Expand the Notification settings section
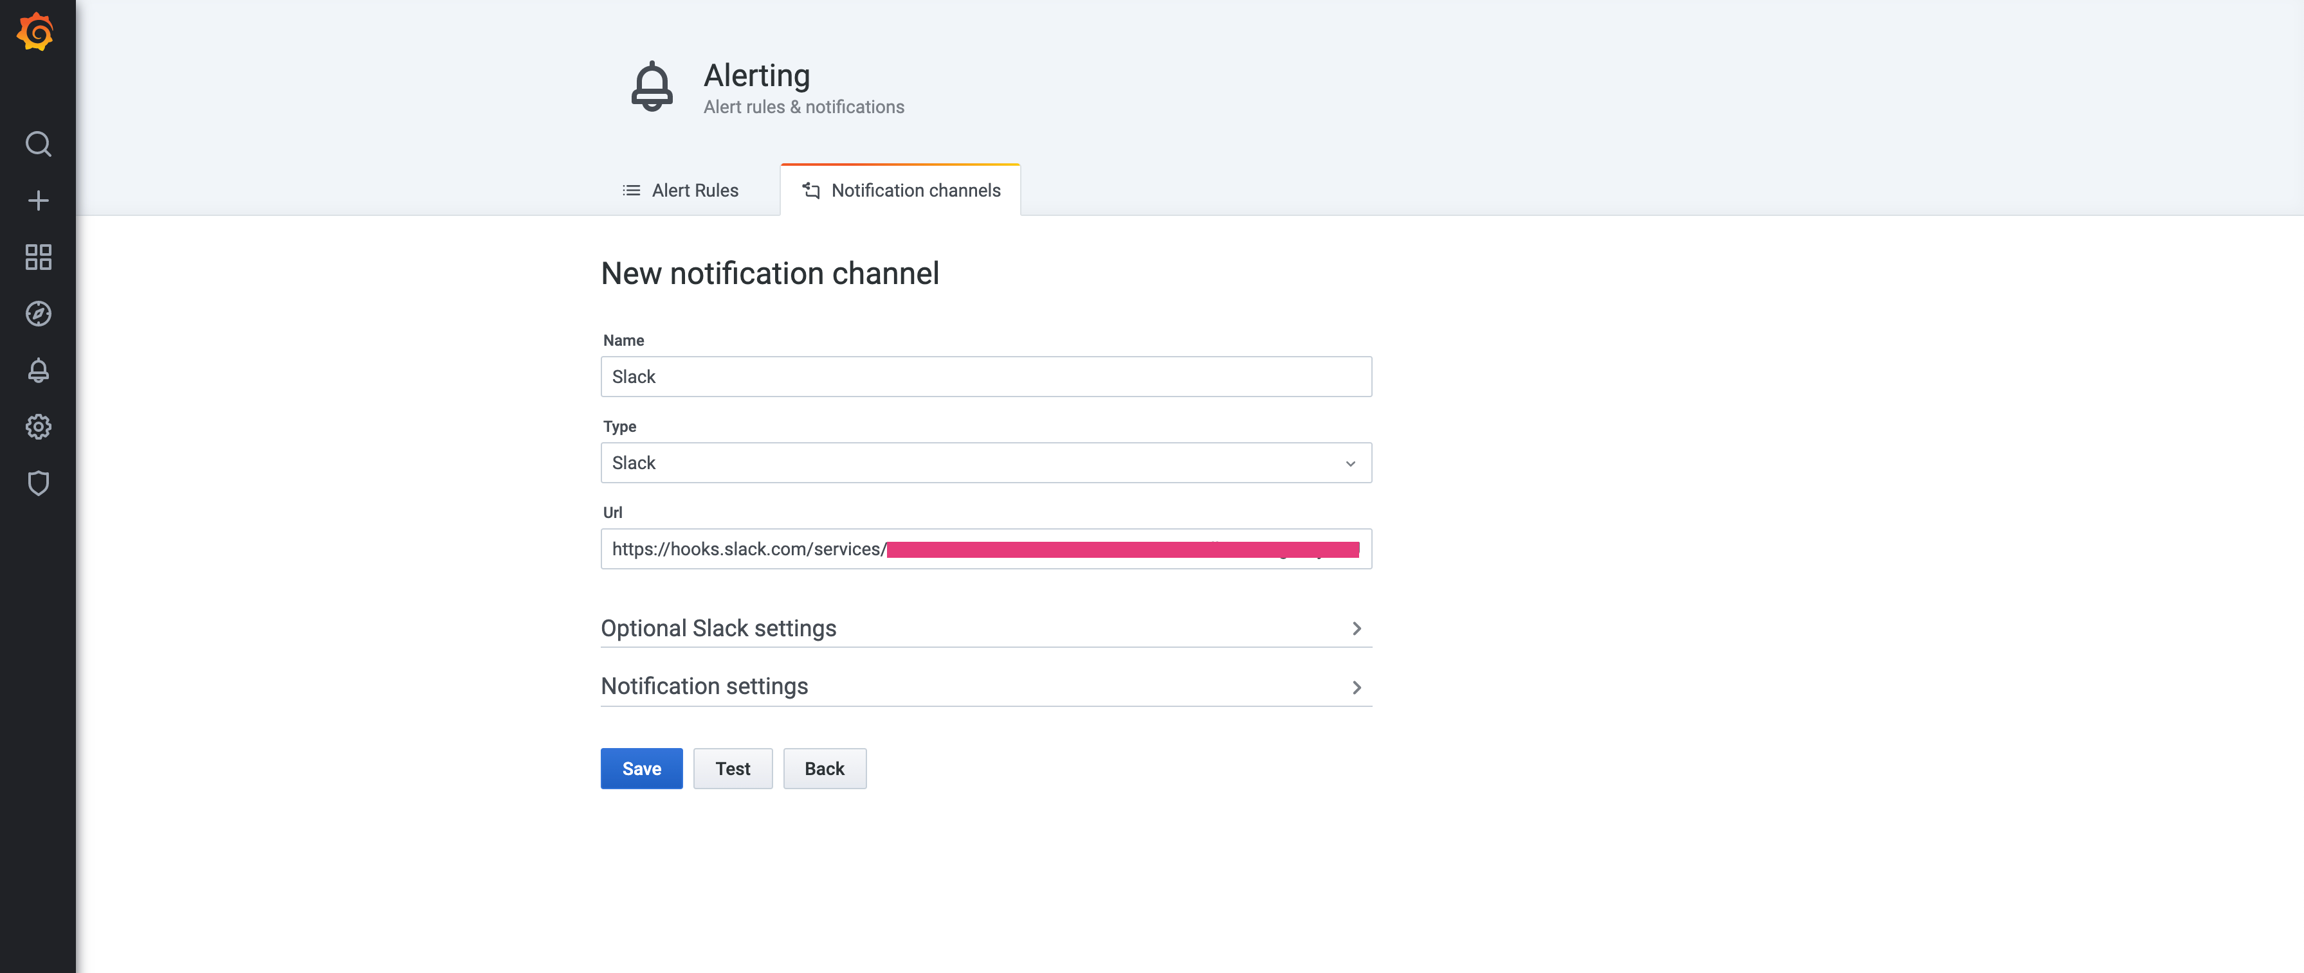Image resolution: width=2304 pixels, height=973 pixels. (705, 686)
